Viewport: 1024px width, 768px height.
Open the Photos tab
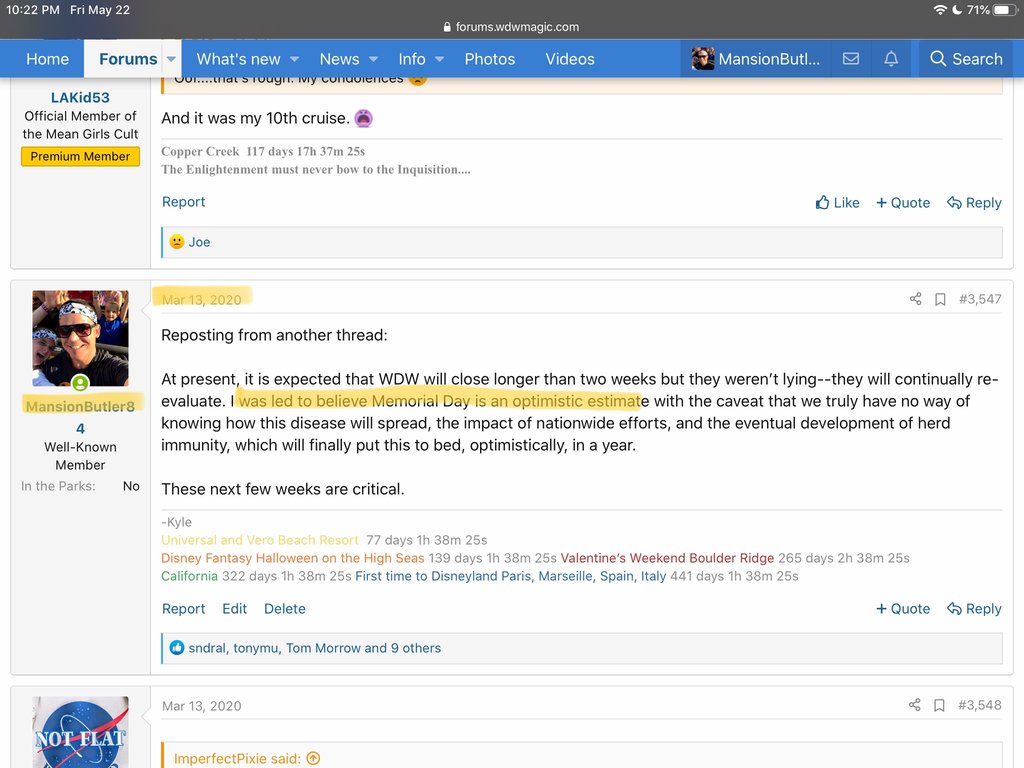coord(489,59)
